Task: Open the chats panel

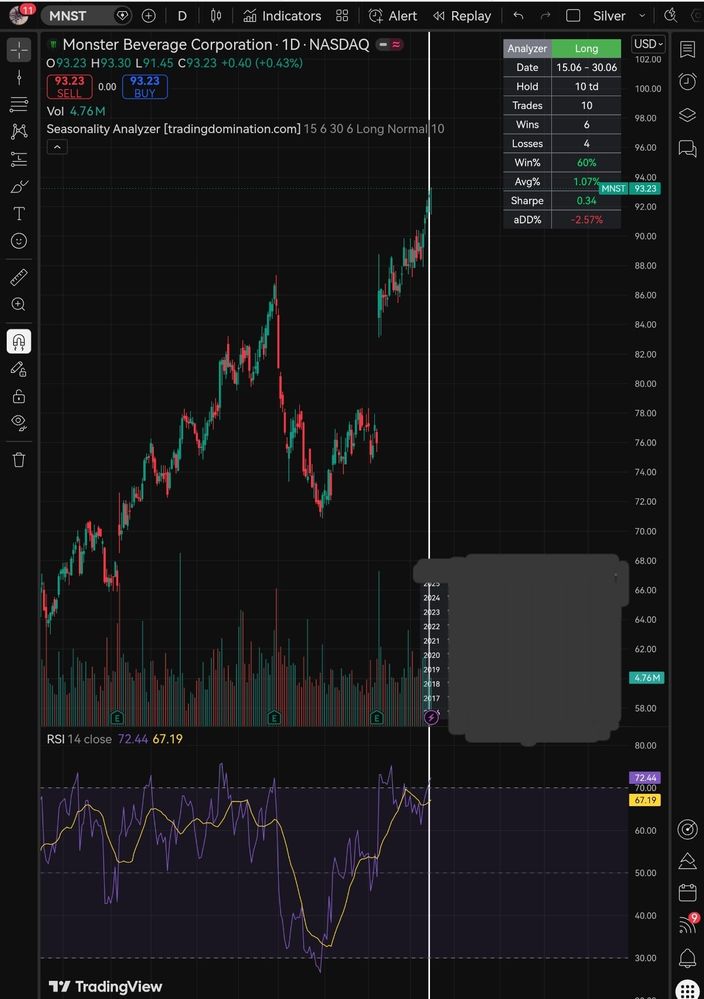Action: coord(687,148)
